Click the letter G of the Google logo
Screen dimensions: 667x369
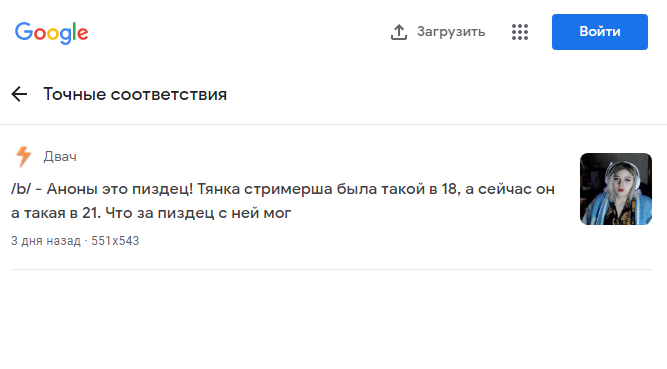24,31
